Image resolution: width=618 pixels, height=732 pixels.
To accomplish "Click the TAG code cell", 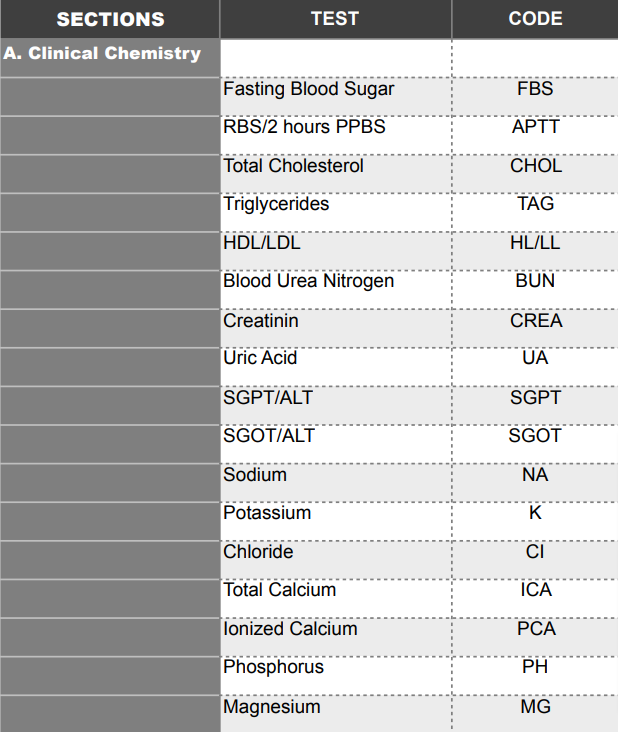I will 535,204.
